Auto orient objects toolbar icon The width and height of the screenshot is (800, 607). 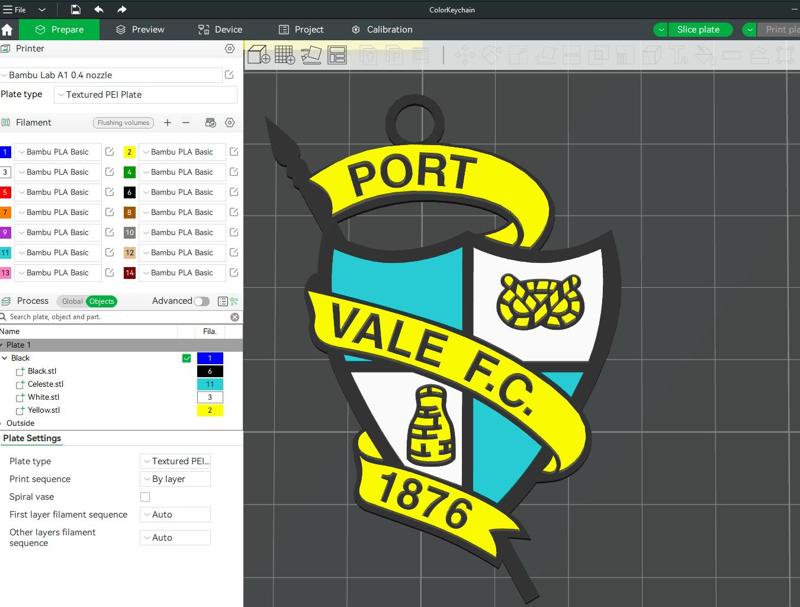(x=311, y=55)
